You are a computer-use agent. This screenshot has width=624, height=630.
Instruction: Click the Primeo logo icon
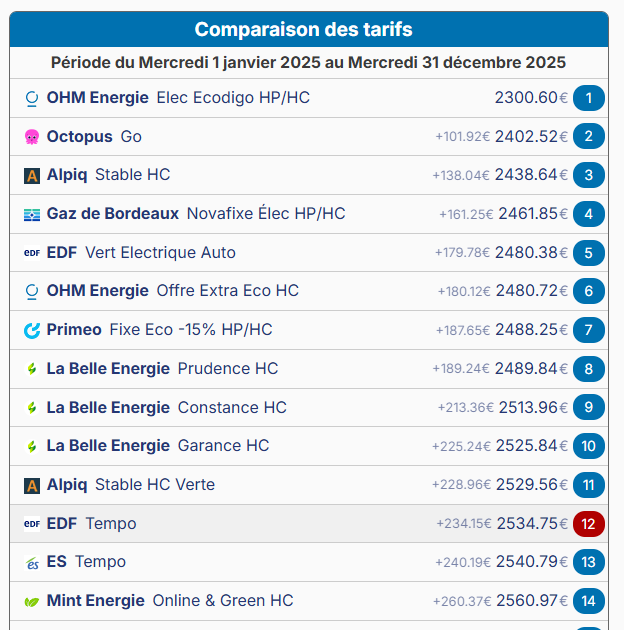(x=31, y=330)
